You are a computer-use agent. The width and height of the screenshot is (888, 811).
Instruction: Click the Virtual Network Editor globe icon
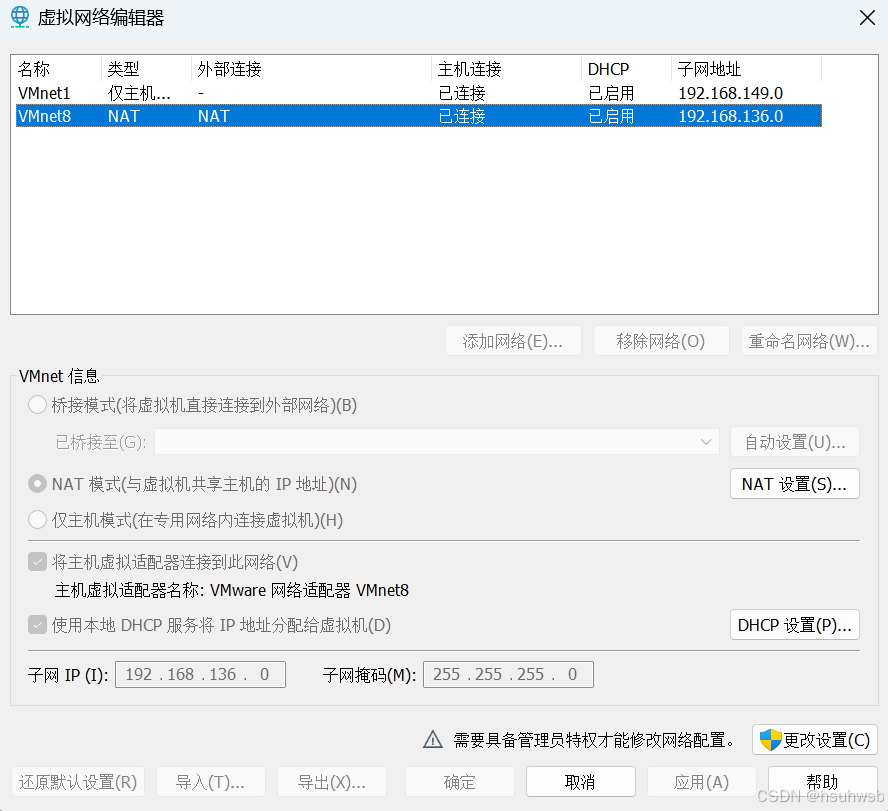pyautogui.click(x=20, y=17)
